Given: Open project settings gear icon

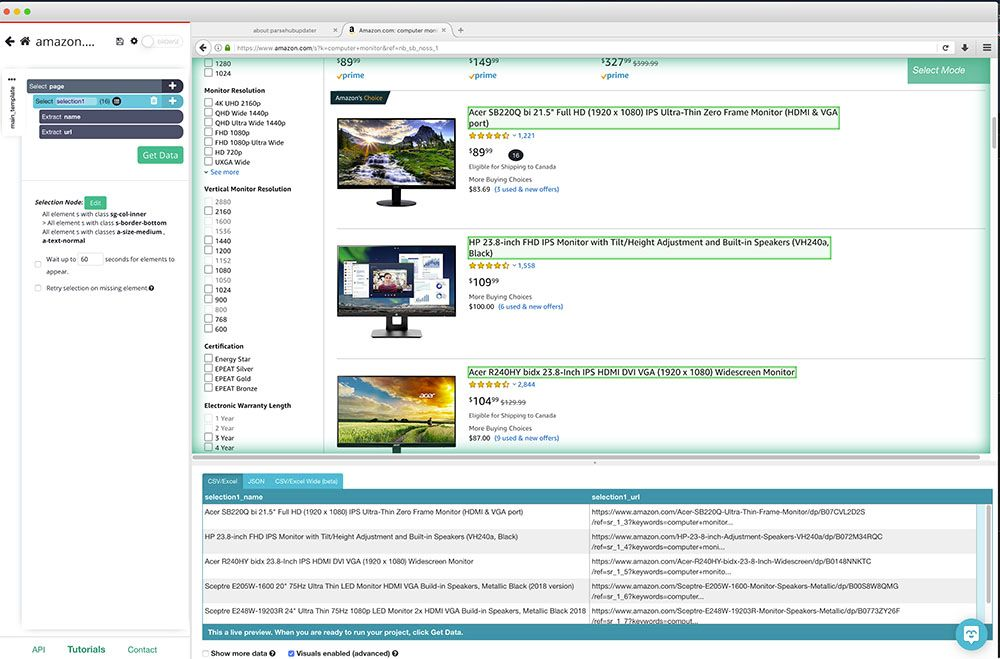Looking at the screenshot, I should (x=134, y=41).
